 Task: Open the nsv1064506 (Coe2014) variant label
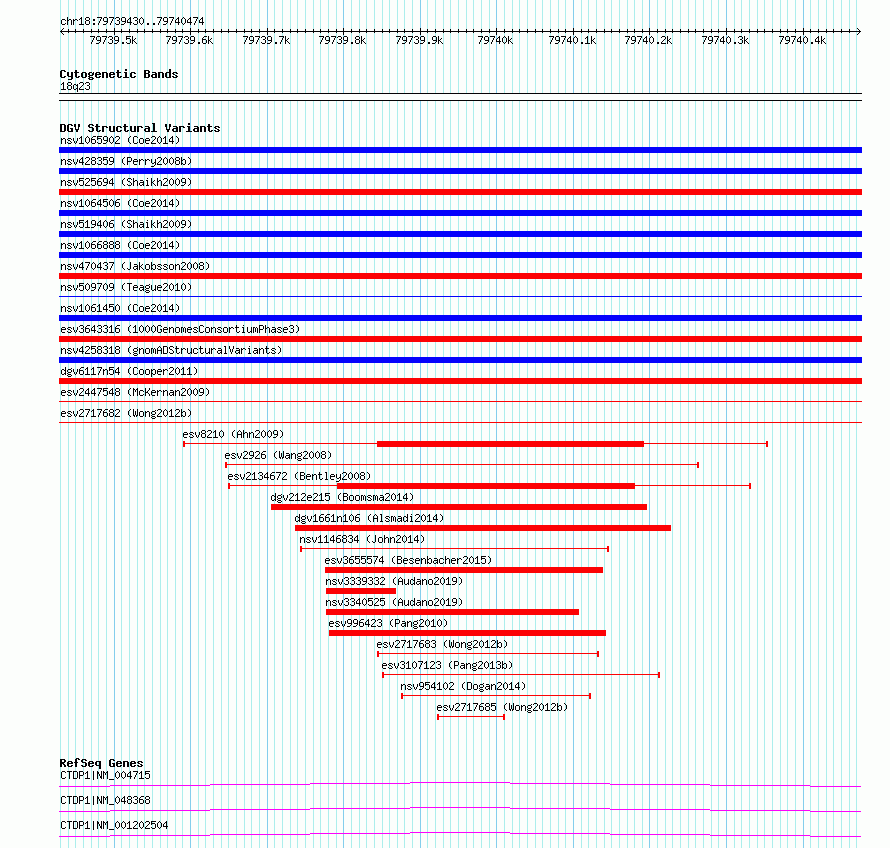coord(120,203)
